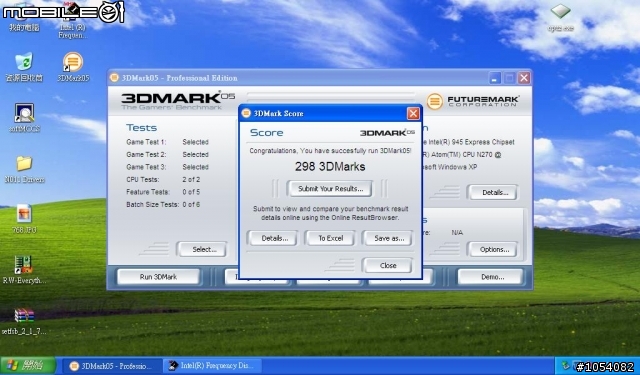Close the 3DMark Score dialog with the Close button
This screenshot has width=640, height=375.
coord(388,266)
